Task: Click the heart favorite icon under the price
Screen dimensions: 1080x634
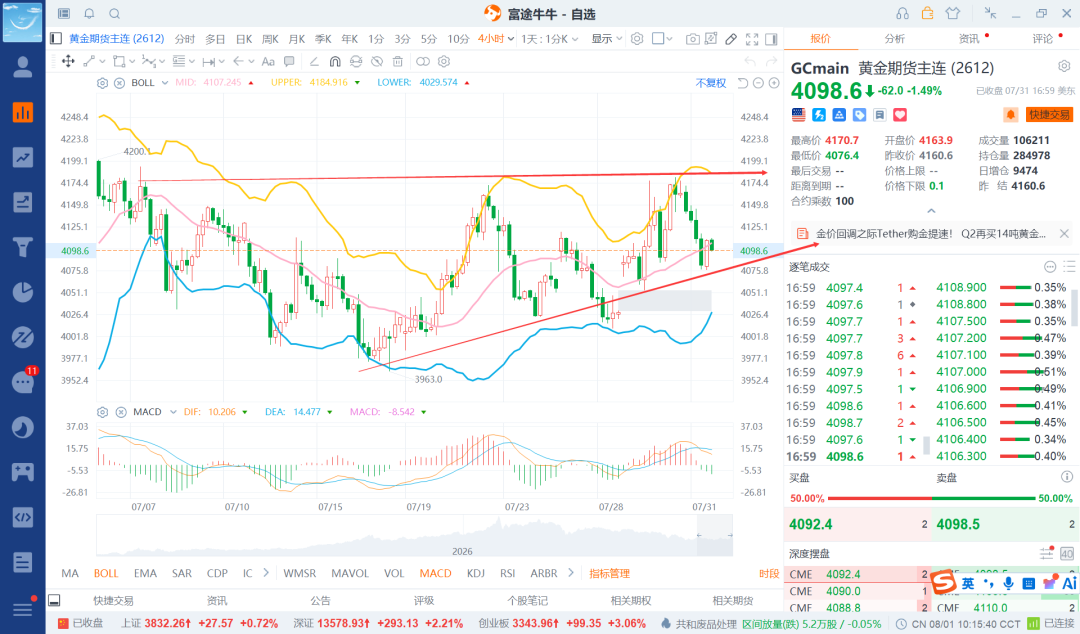Action: [900, 114]
